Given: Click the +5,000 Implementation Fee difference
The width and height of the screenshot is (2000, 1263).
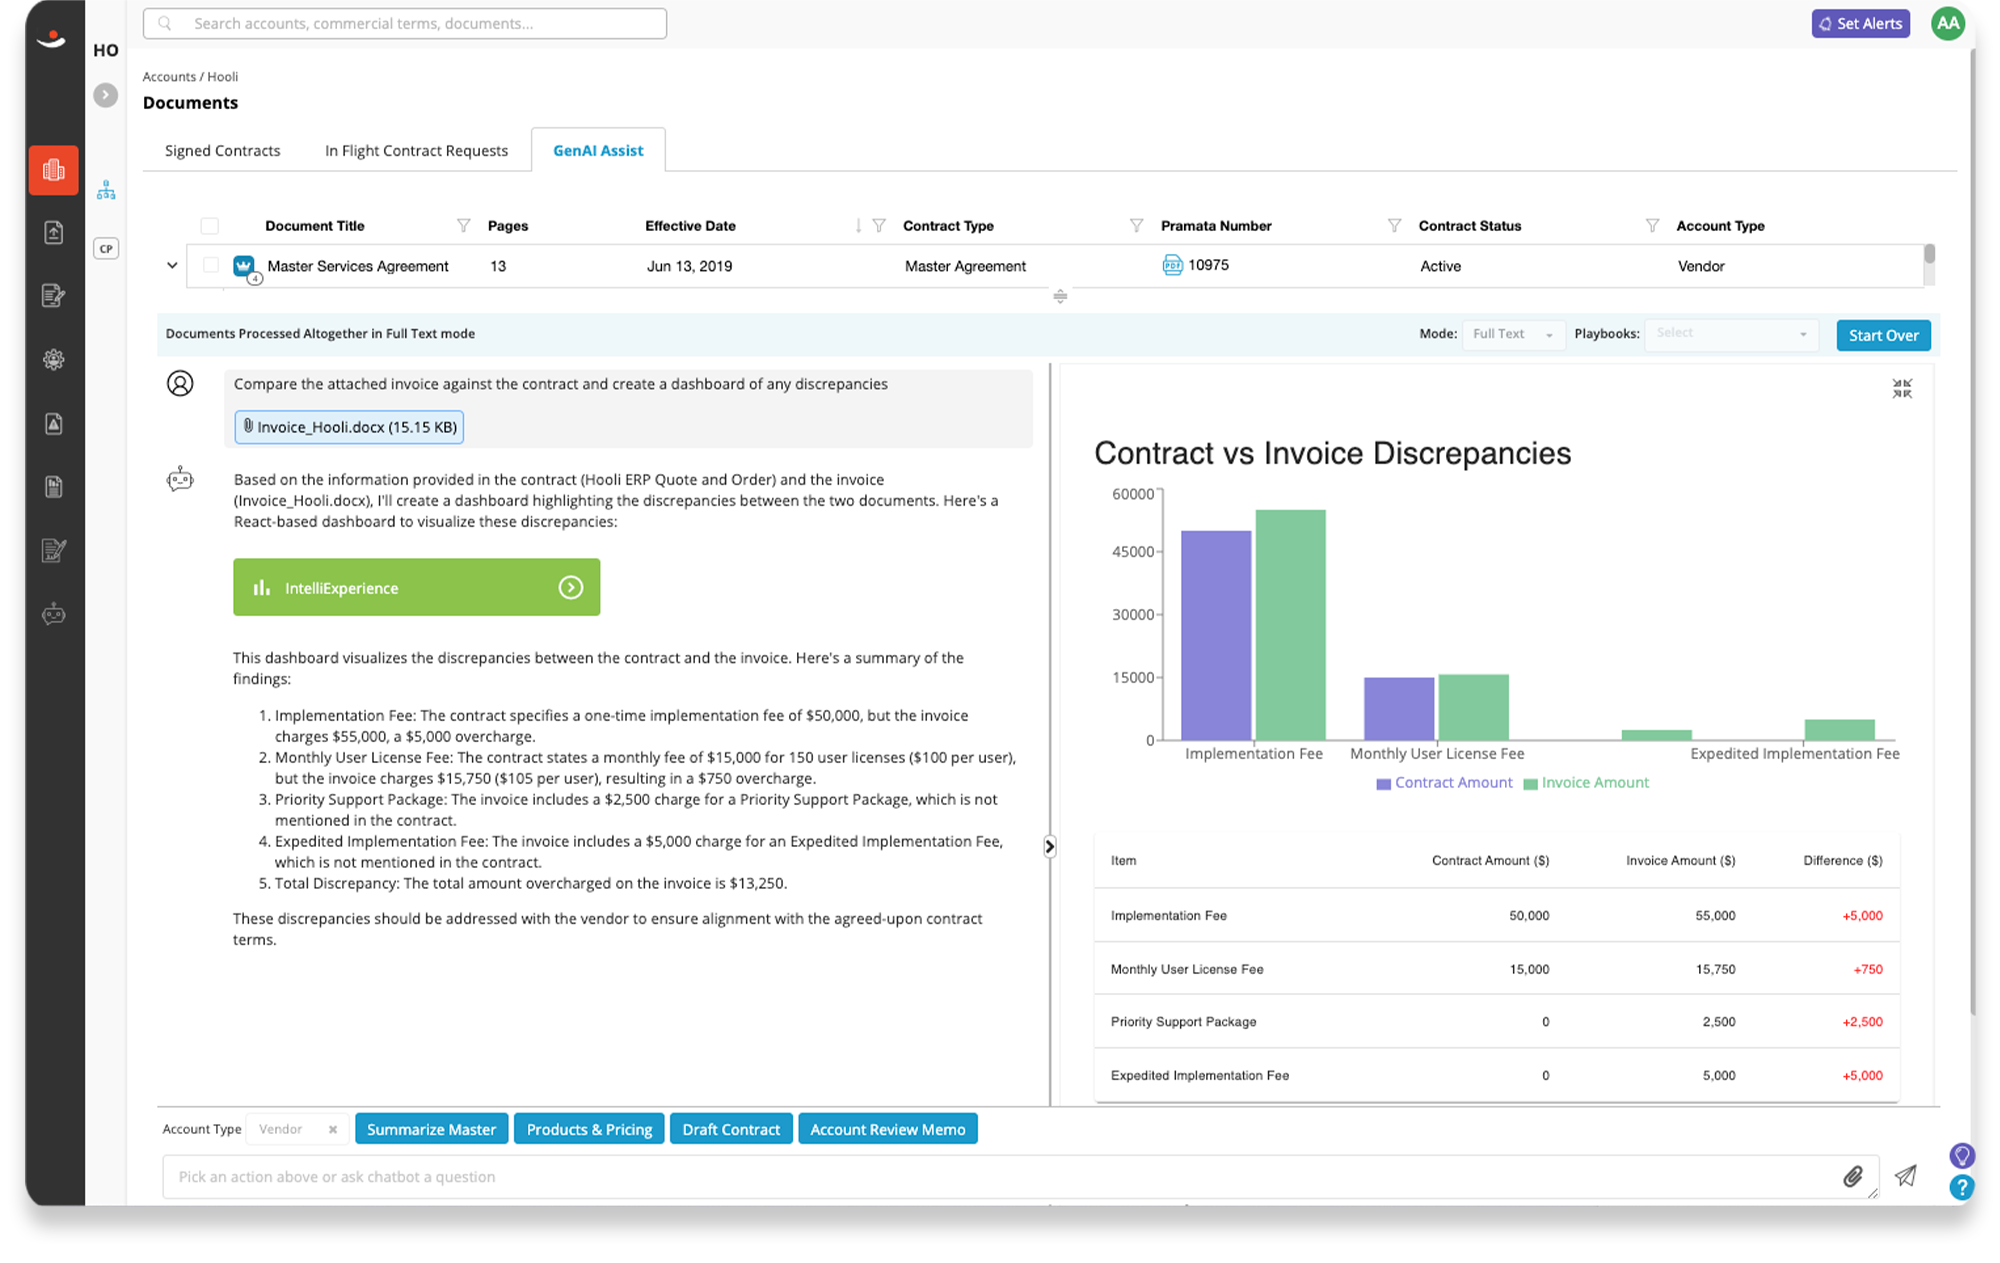Looking at the screenshot, I should tap(1862, 916).
